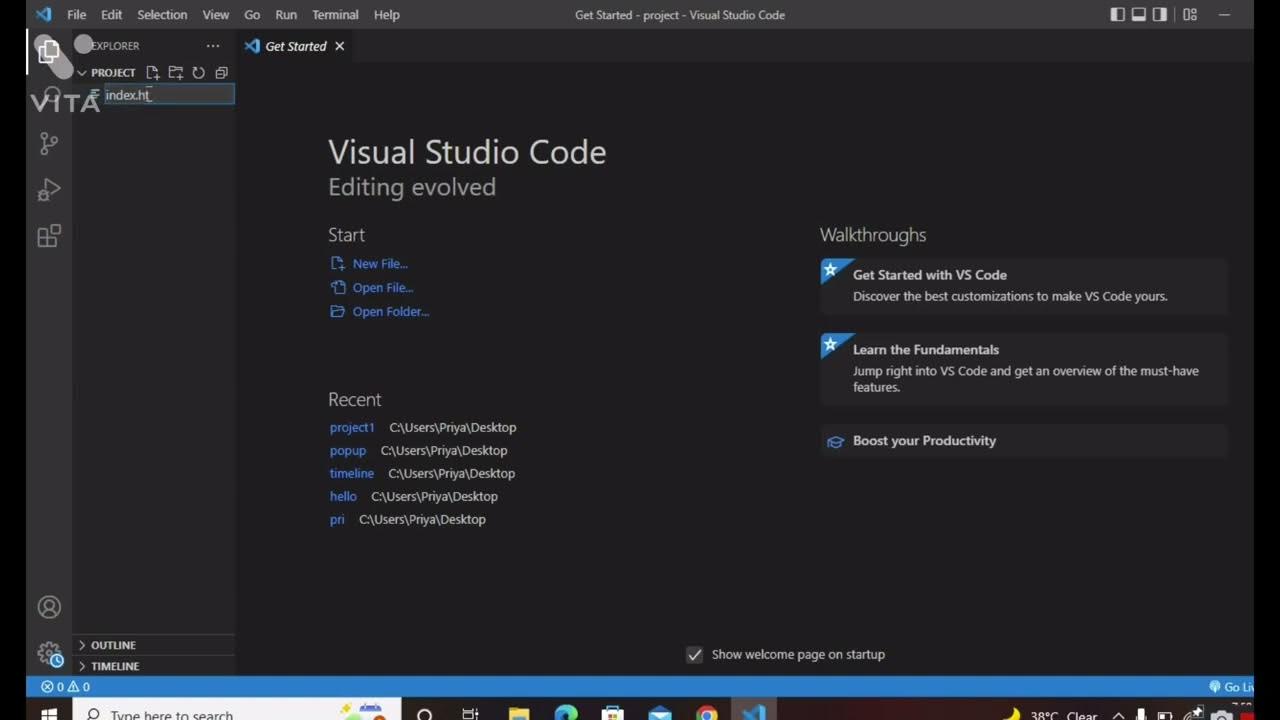Open Explorer views and more actions menu
This screenshot has height=720, width=1280.
click(213, 46)
